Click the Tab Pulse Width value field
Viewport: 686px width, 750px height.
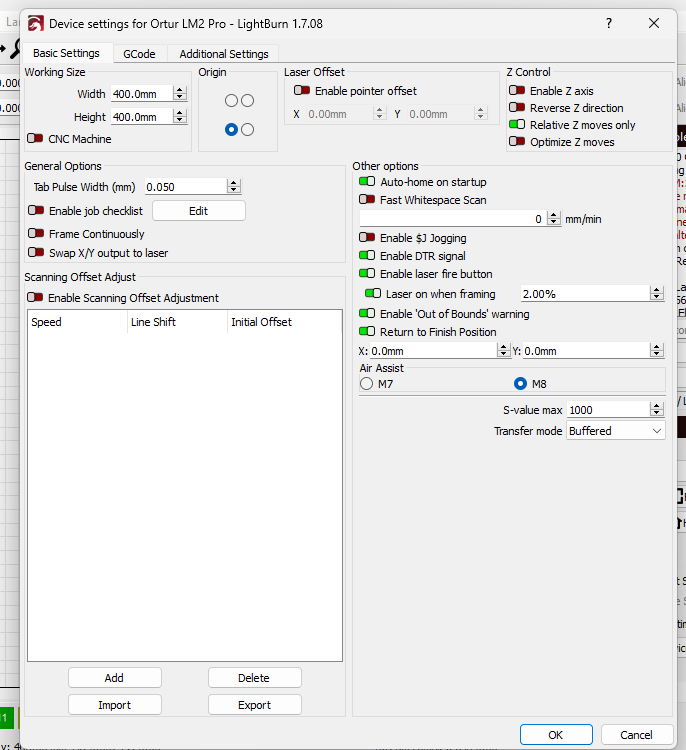click(x=186, y=187)
